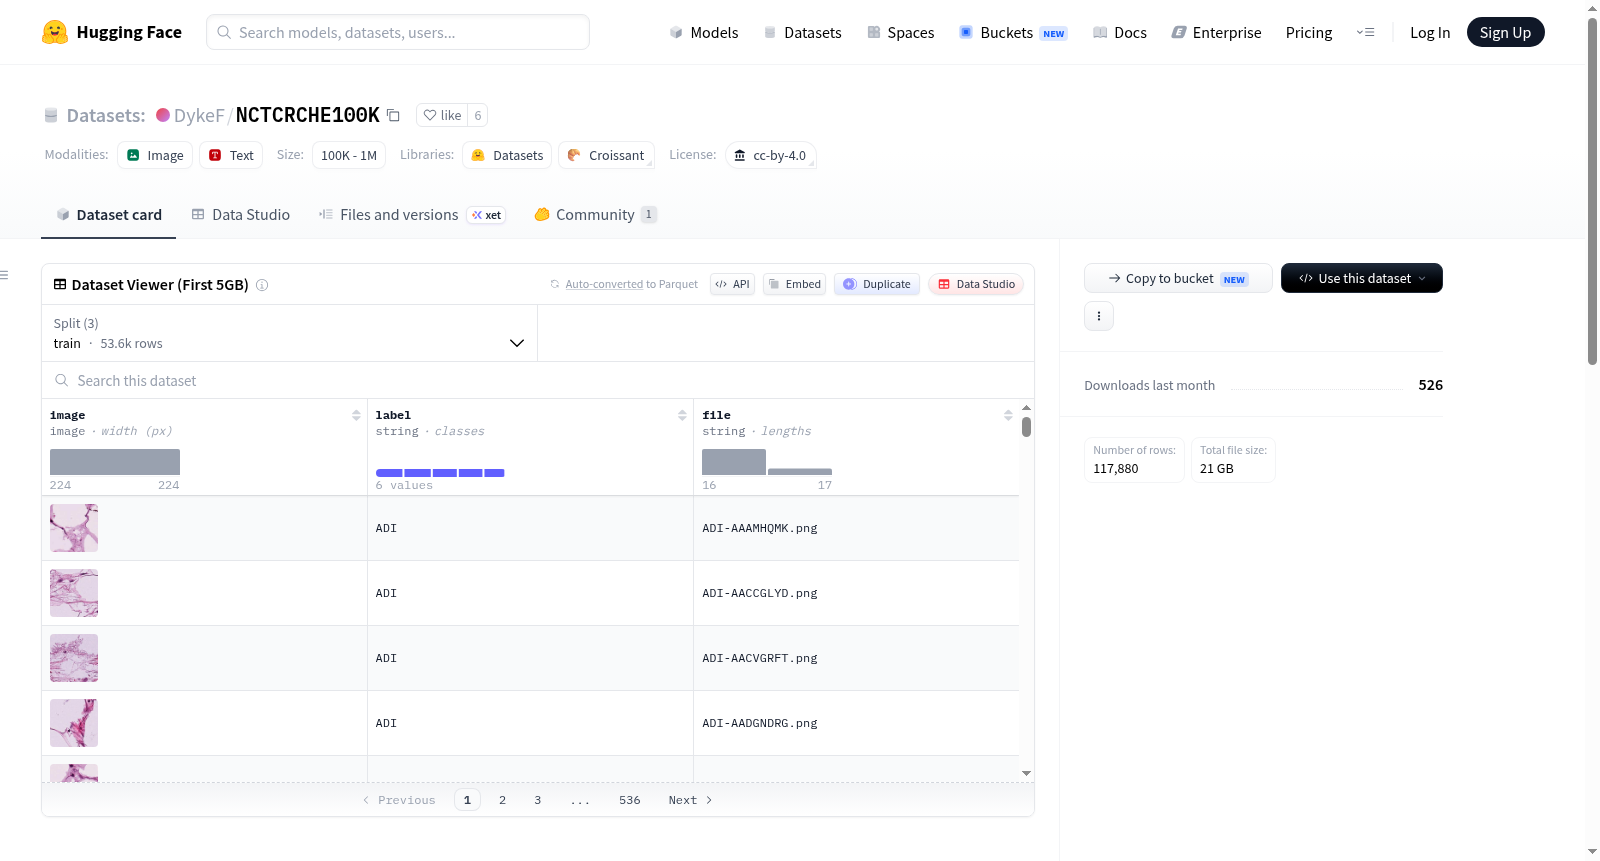Open Spaces in navigation
Viewport: 1600px width, 861px height.
coord(901,32)
